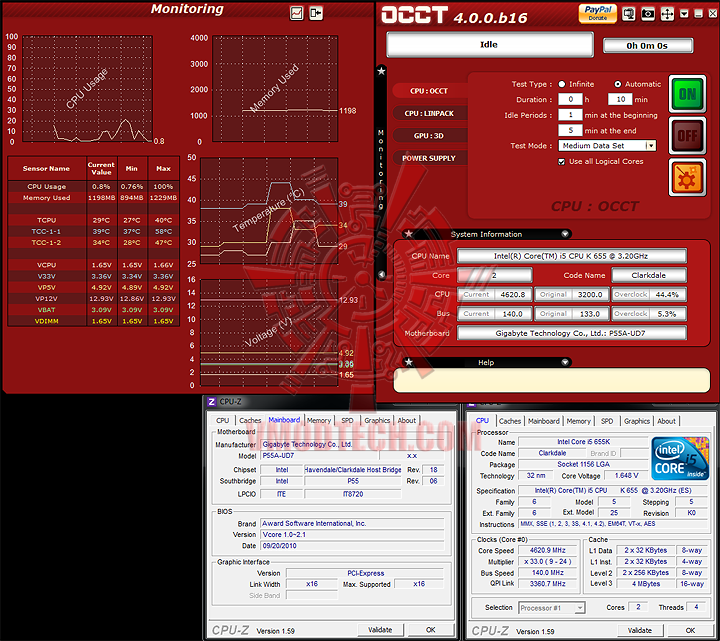Click the Code Name Clarkdale field
The height and width of the screenshot is (641, 720).
pos(649,275)
